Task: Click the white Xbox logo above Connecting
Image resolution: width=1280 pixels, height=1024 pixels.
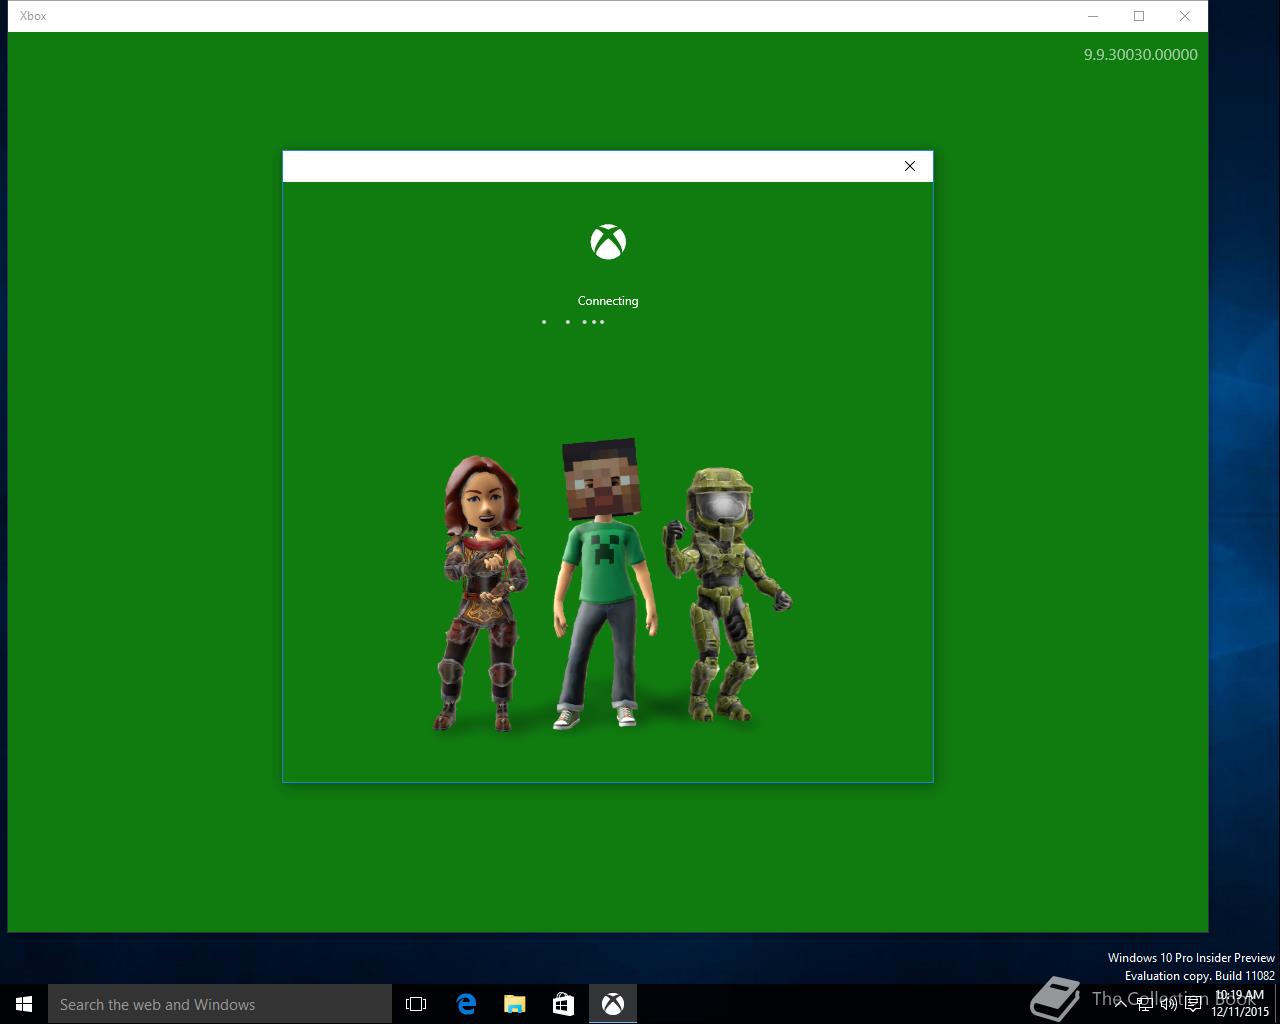Action: click(608, 241)
